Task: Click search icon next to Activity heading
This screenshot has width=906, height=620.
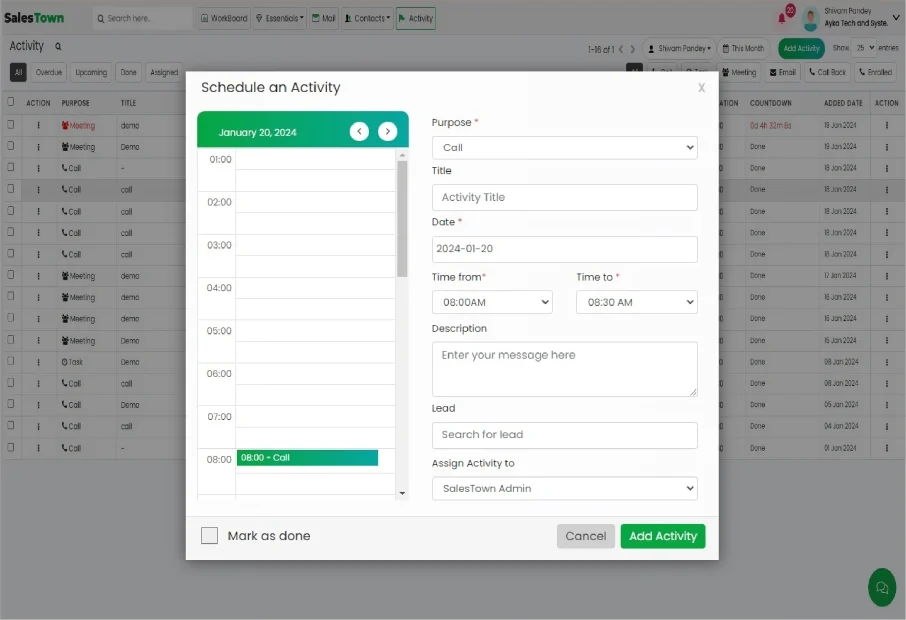Action: click(58, 46)
